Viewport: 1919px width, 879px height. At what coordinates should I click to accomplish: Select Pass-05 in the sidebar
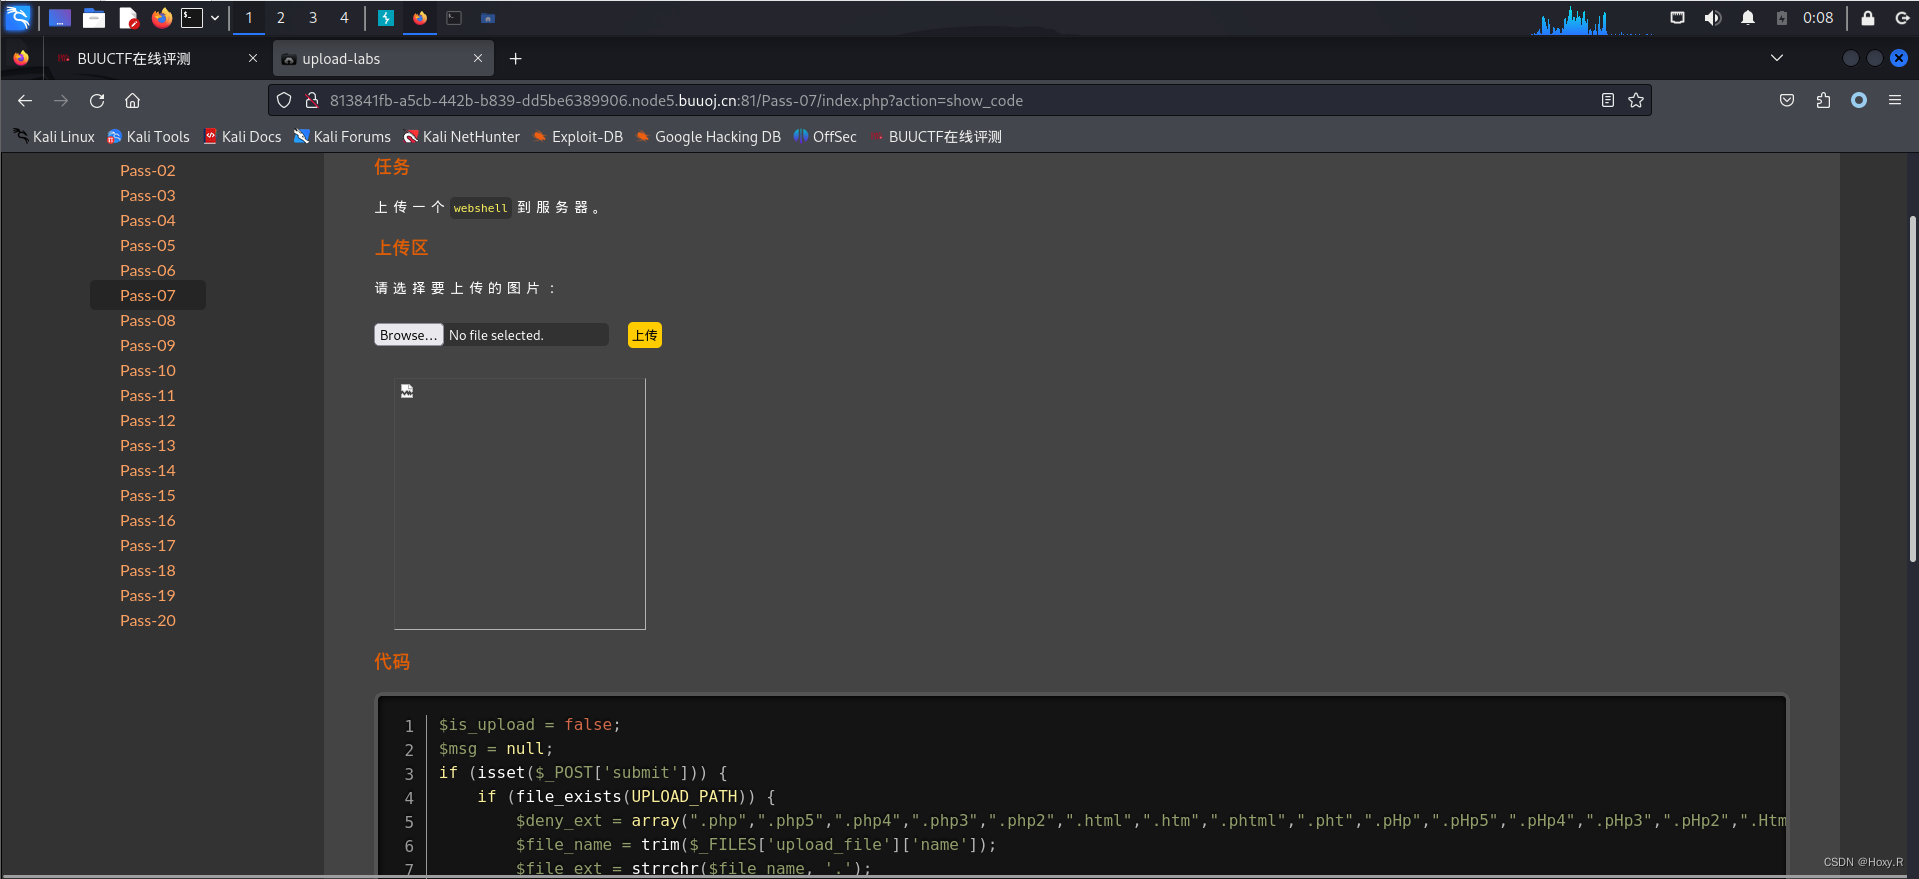tap(148, 246)
